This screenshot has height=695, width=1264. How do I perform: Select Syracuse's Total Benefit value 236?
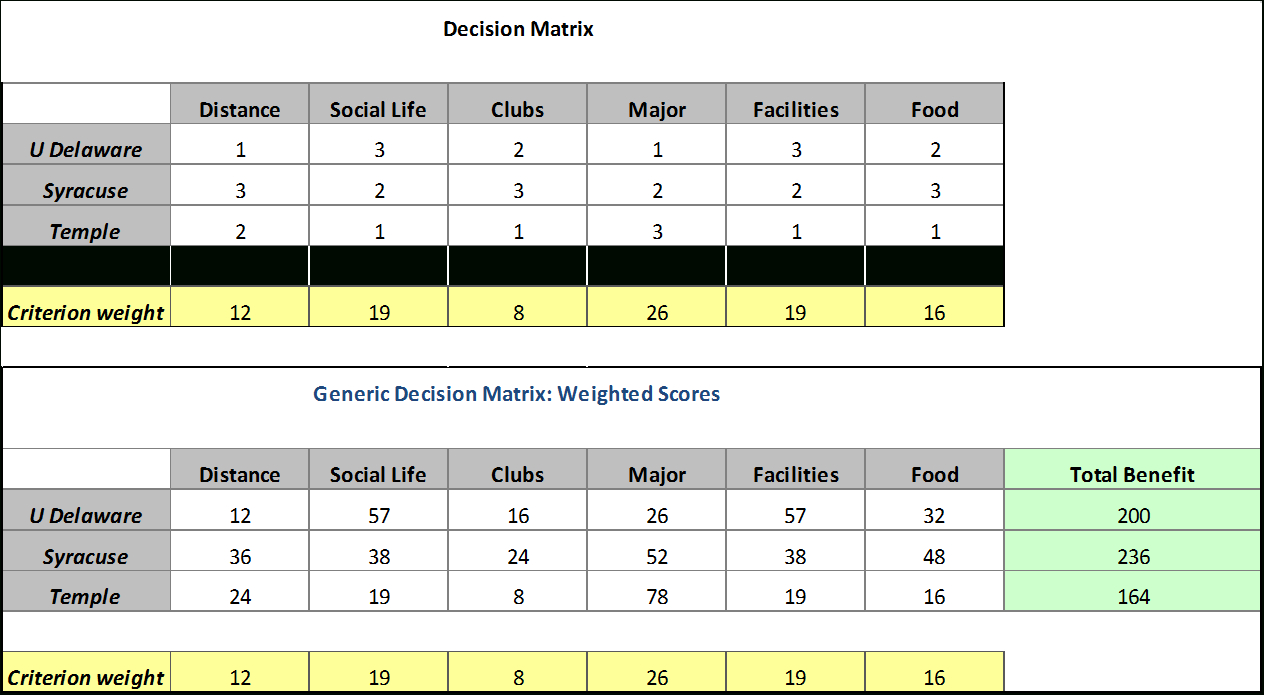pos(1134,557)
